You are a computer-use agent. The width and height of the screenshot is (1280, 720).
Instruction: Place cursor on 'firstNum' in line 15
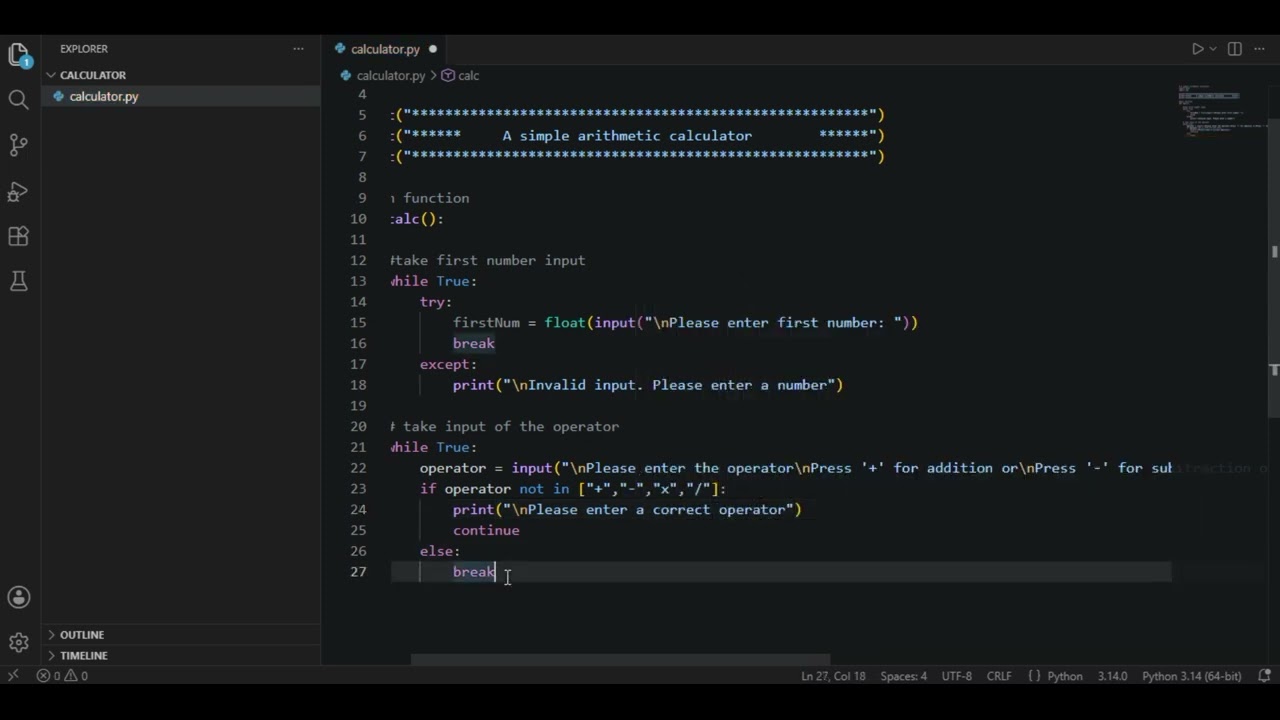(486, 323)
